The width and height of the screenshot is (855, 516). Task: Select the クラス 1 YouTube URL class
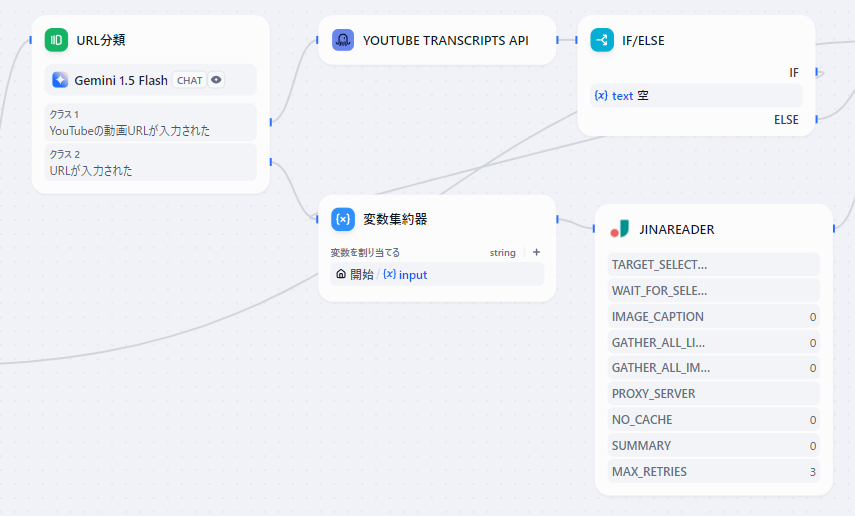point(150,123)
